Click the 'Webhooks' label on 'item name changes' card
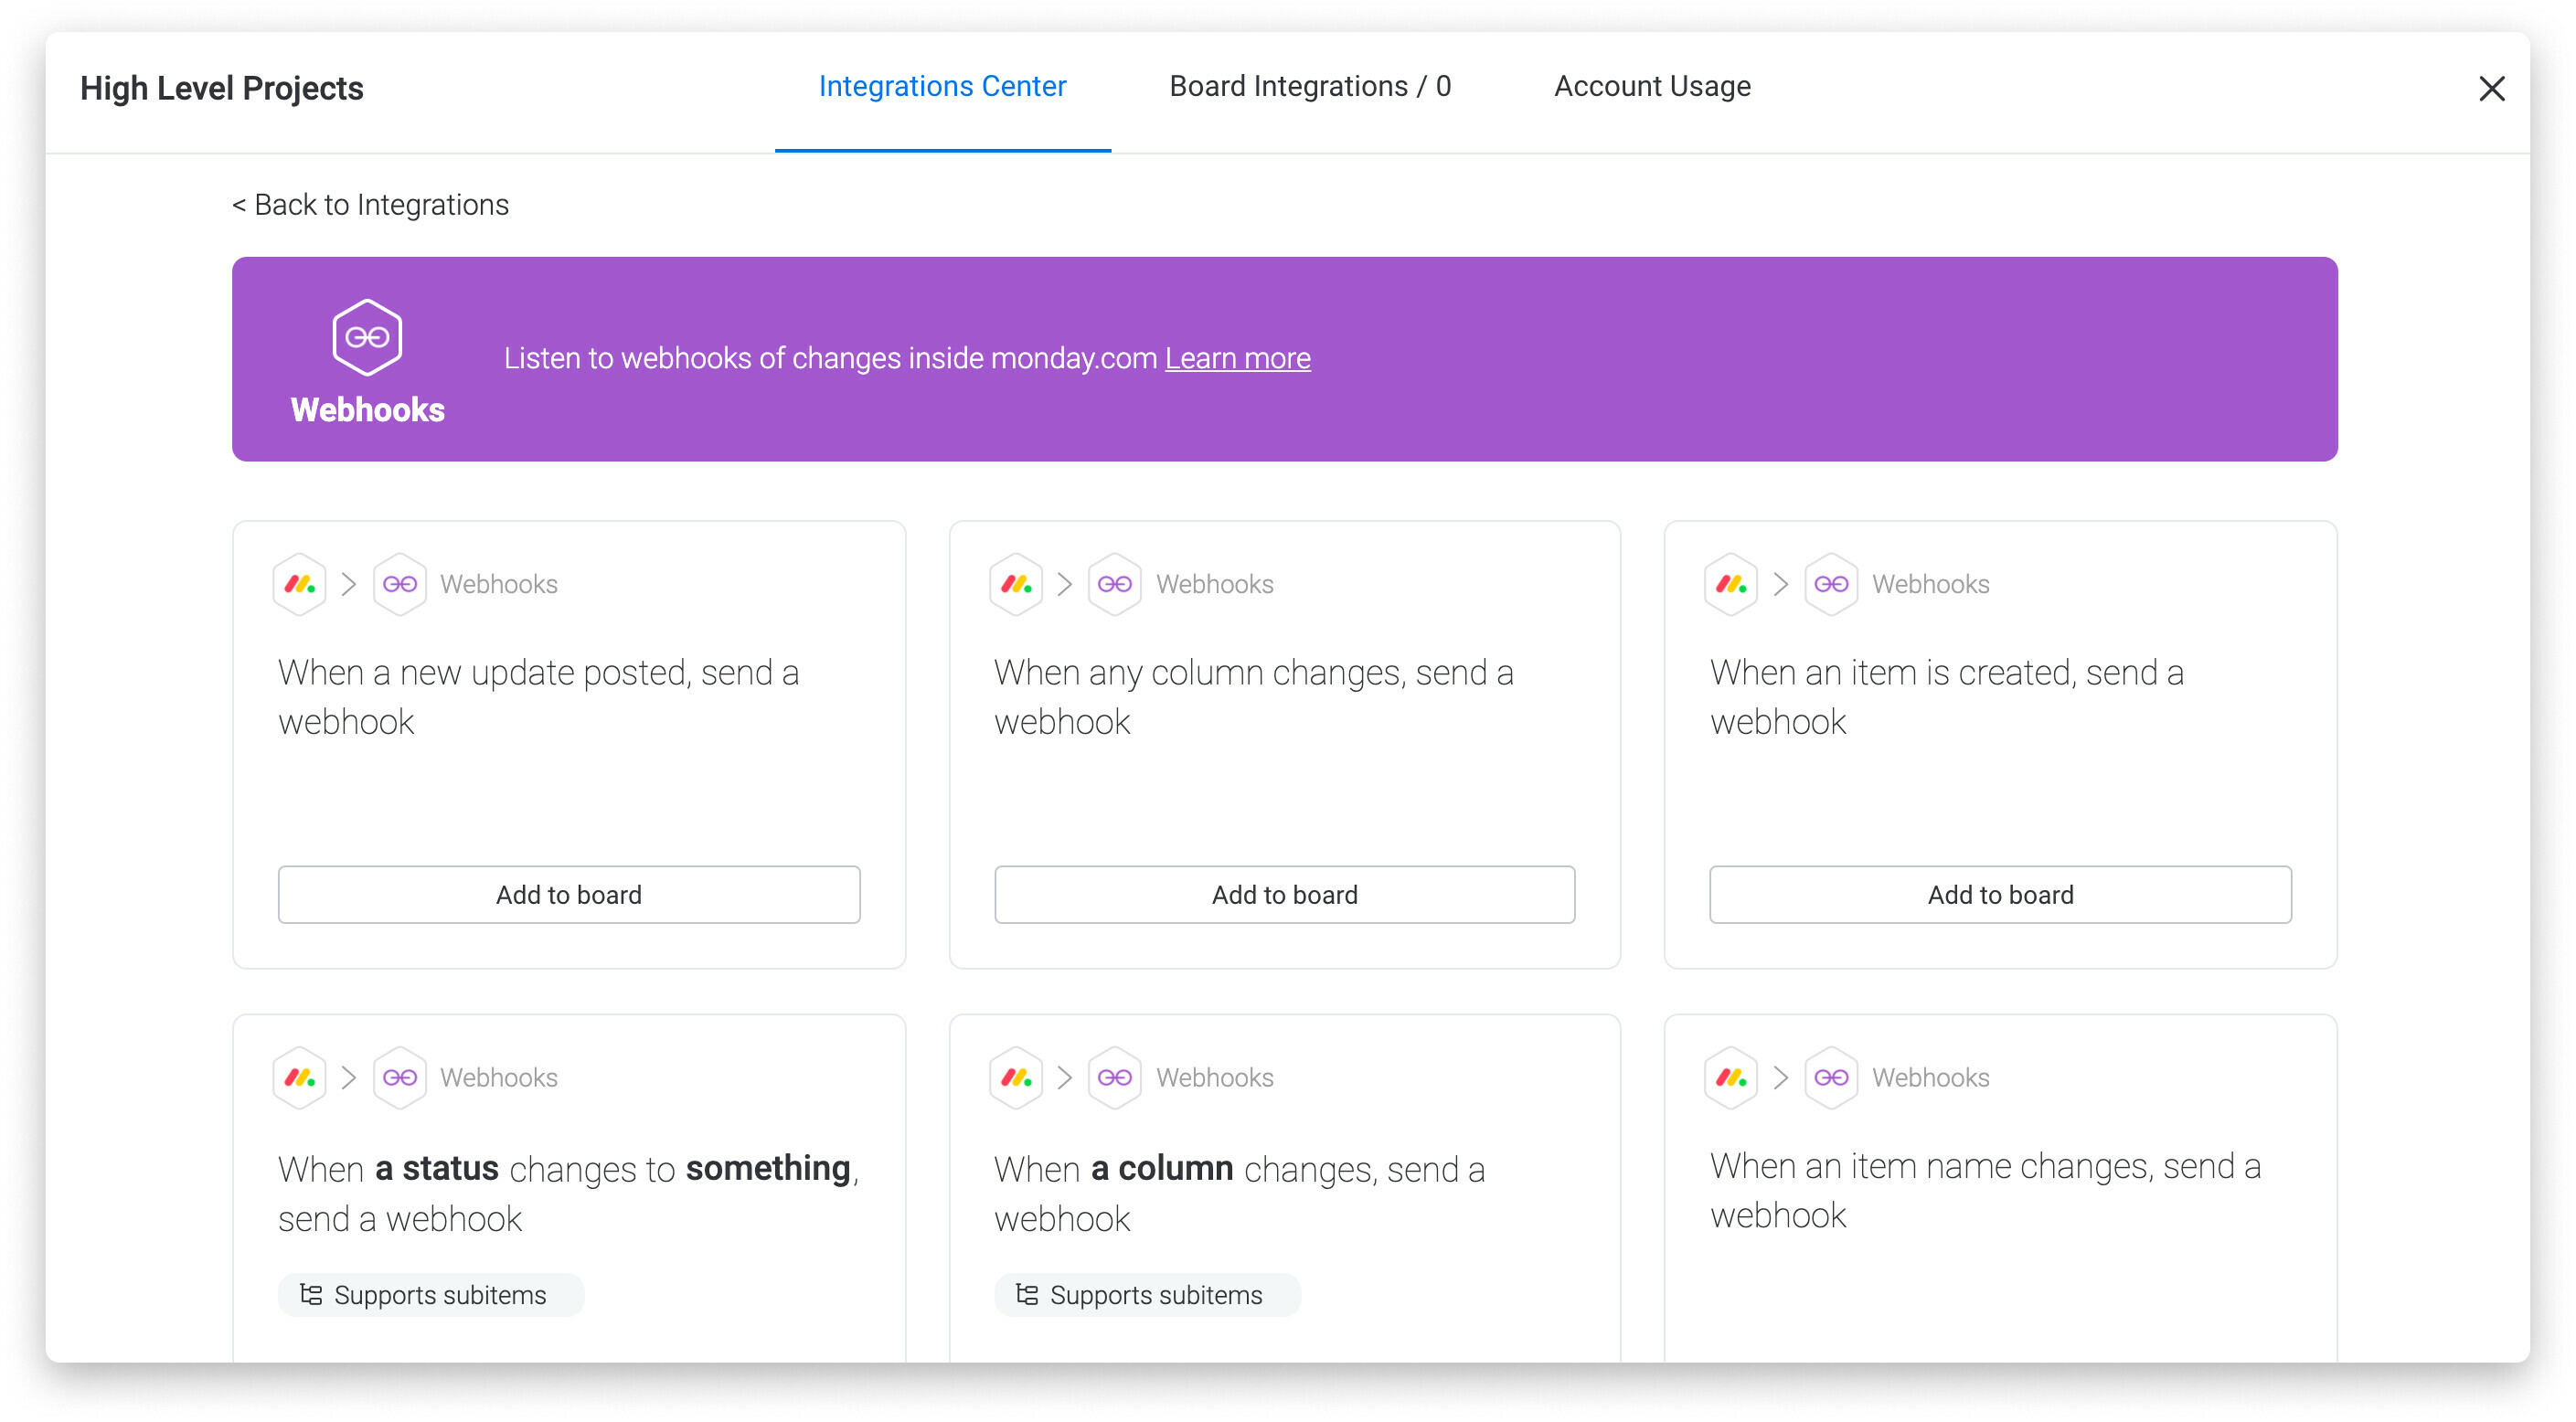Screen dimensions: 2576x1422 pyautogui.click(x=1930, y=1077)
